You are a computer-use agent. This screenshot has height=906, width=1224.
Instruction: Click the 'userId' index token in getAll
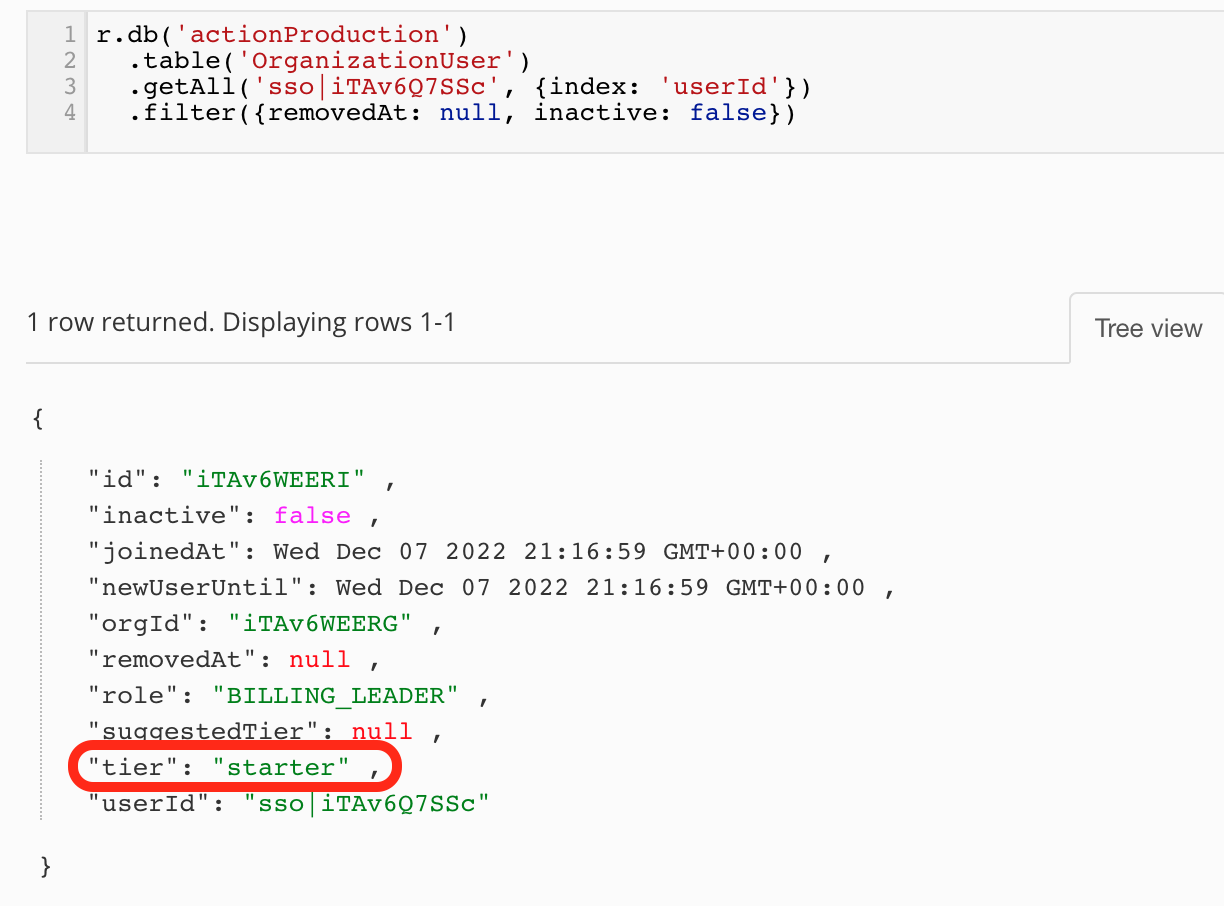(716, 86)
